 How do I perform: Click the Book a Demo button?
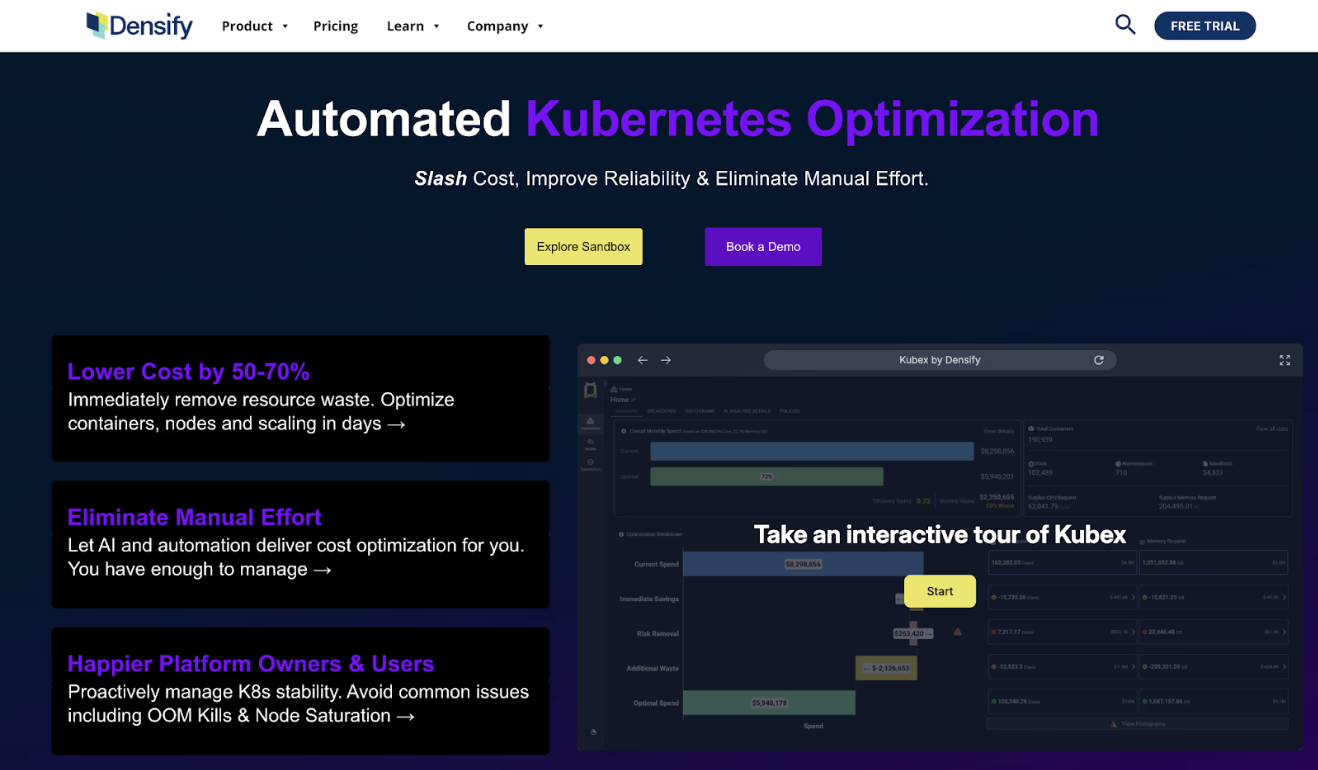pos(763,247)
